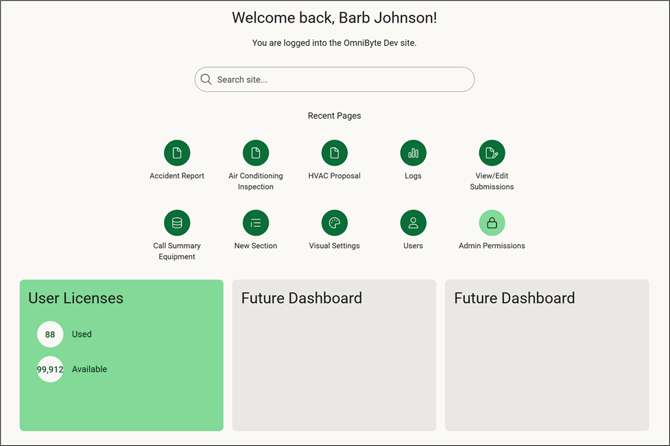Click the Visual Settings text label

click(334, 246)
